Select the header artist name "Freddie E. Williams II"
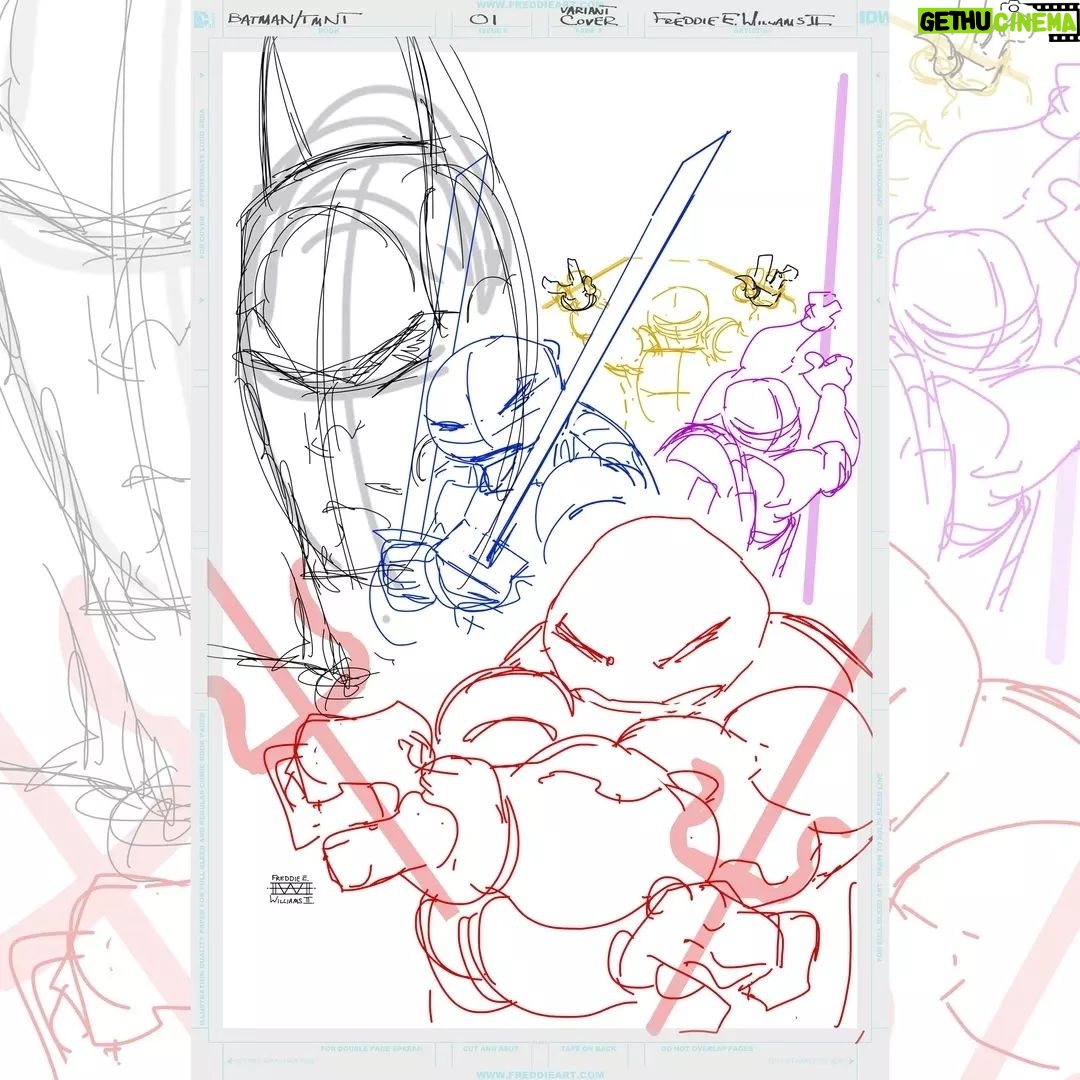This screenshot has height=1080, width=1080. 742,19
